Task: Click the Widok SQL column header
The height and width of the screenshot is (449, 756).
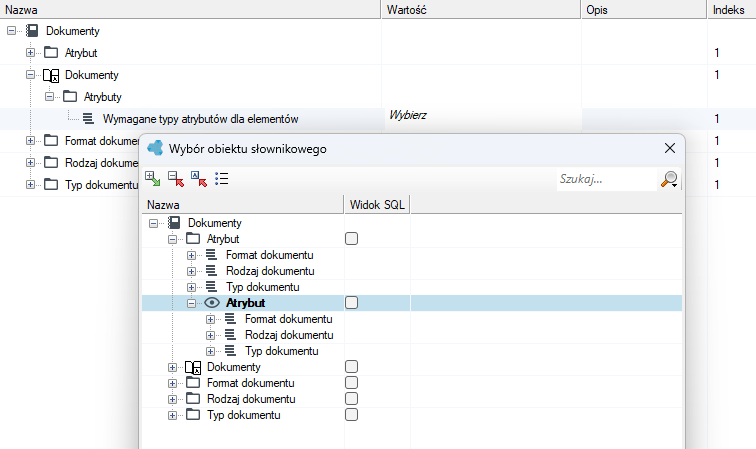Action: (377, 205)
